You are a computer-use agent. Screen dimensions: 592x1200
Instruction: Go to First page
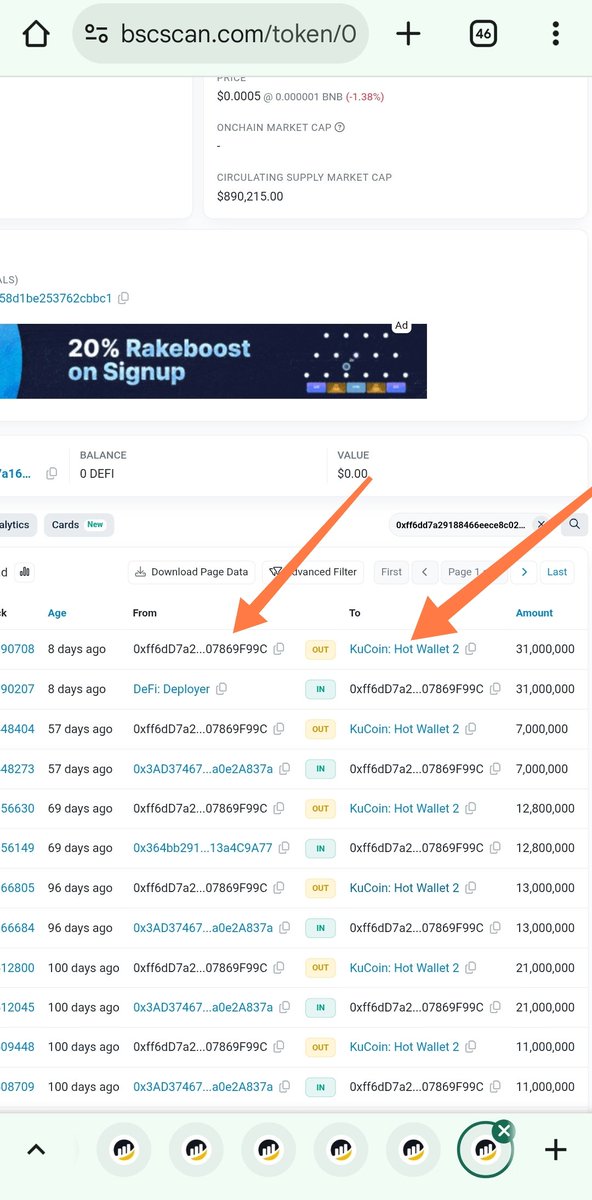[x=391, y=572]
